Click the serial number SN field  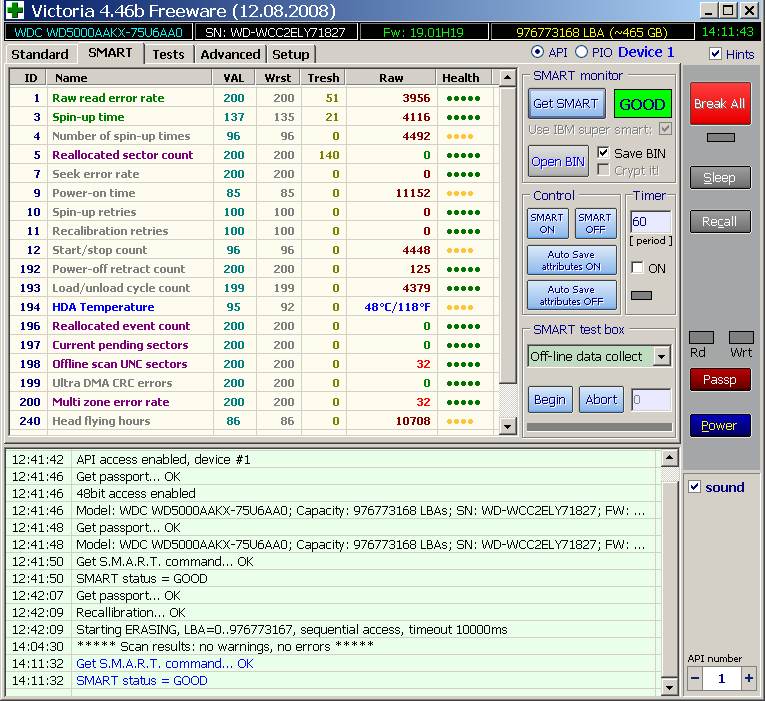pyautogui.click(x=276, y=32)
